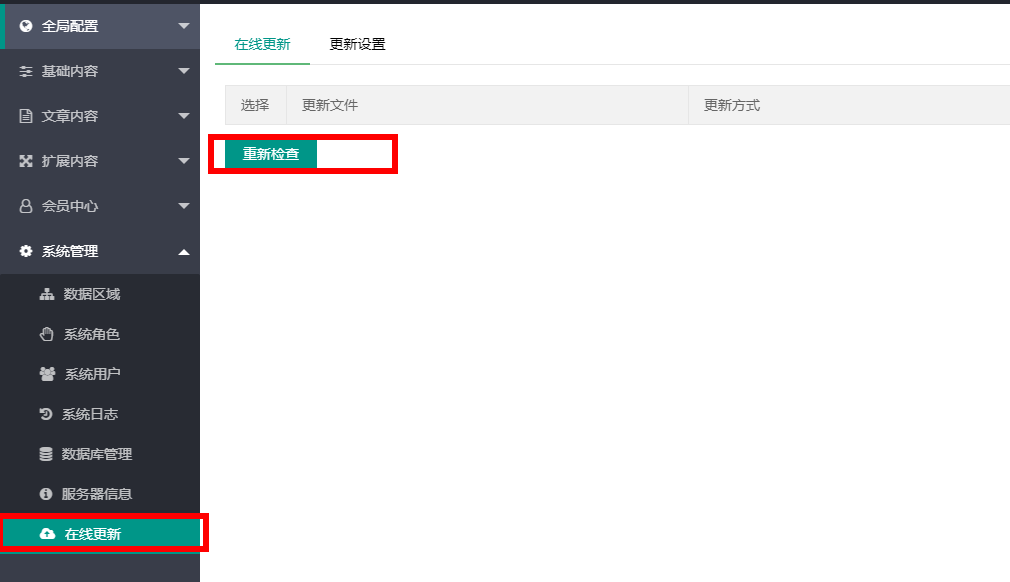Screen dimensions: 1010x582
Task: Switch to the 在线更新 tab
Action: coord(262,44)
